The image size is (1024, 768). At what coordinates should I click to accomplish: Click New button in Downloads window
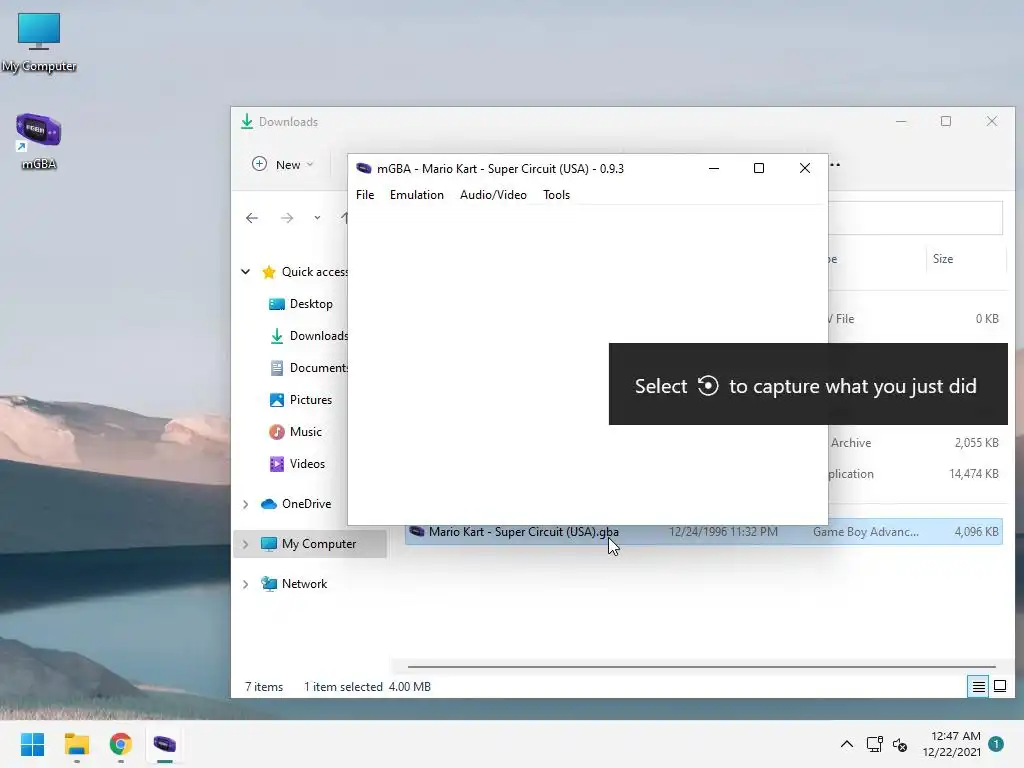click(282, 165)
